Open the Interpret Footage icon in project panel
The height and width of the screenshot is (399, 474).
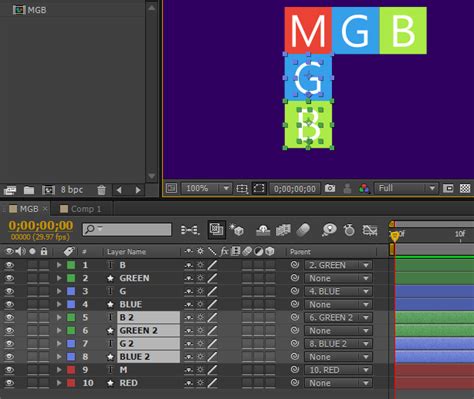(x=10, y=190)
